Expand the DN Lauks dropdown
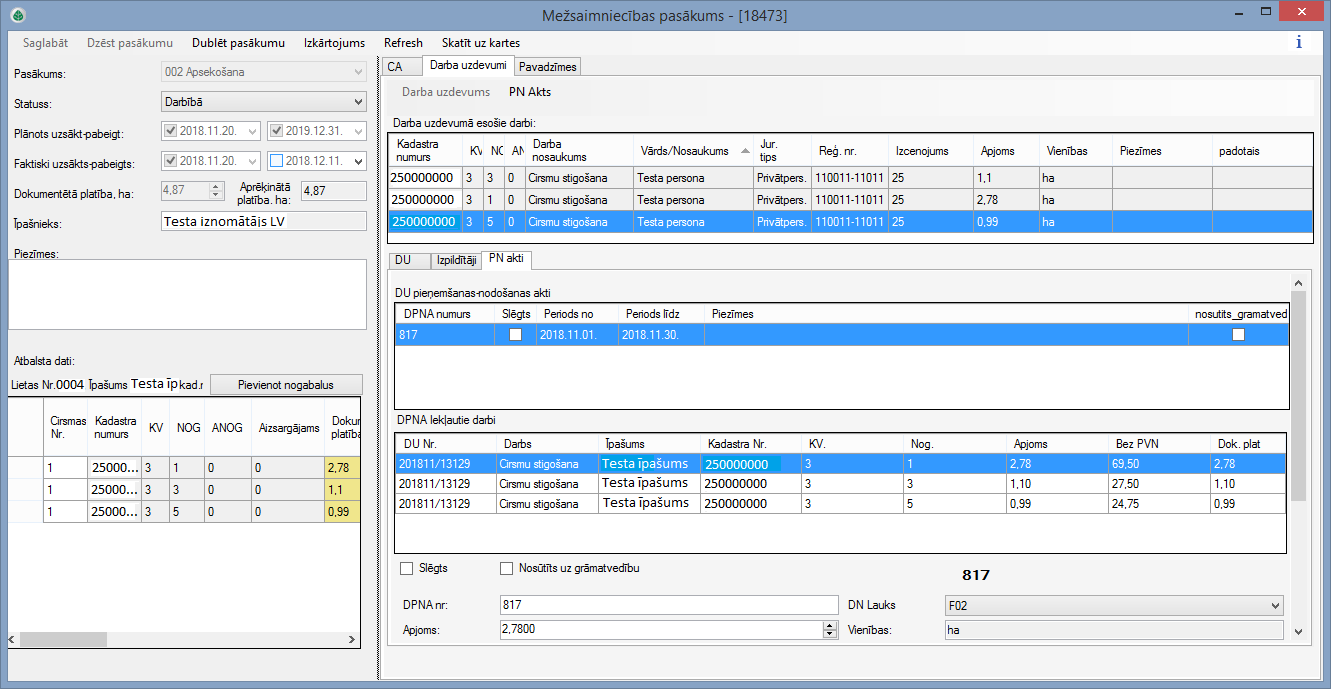Image resolution: width=1331 pixels, height=689 pixels. point(1274,605)
